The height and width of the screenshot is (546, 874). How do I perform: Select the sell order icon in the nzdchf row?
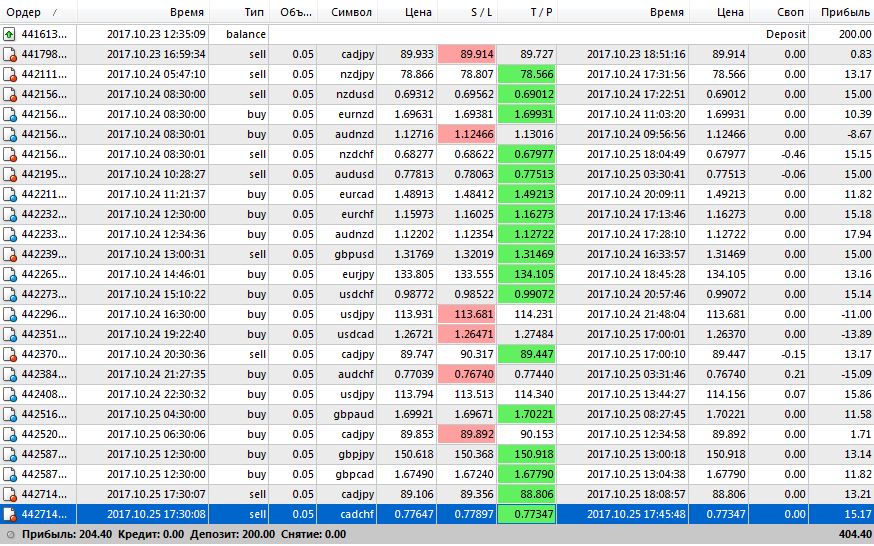click(9, 155)
